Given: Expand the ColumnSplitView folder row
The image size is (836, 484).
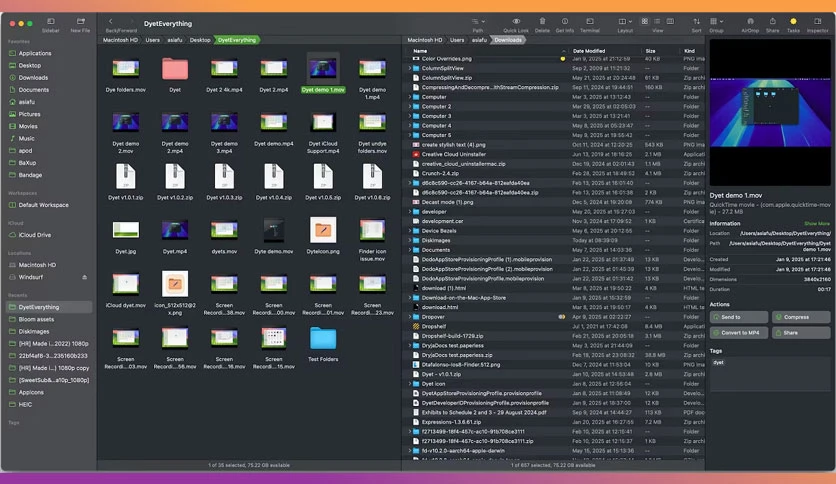Looking at the screenshot, I should click(410, 68).
